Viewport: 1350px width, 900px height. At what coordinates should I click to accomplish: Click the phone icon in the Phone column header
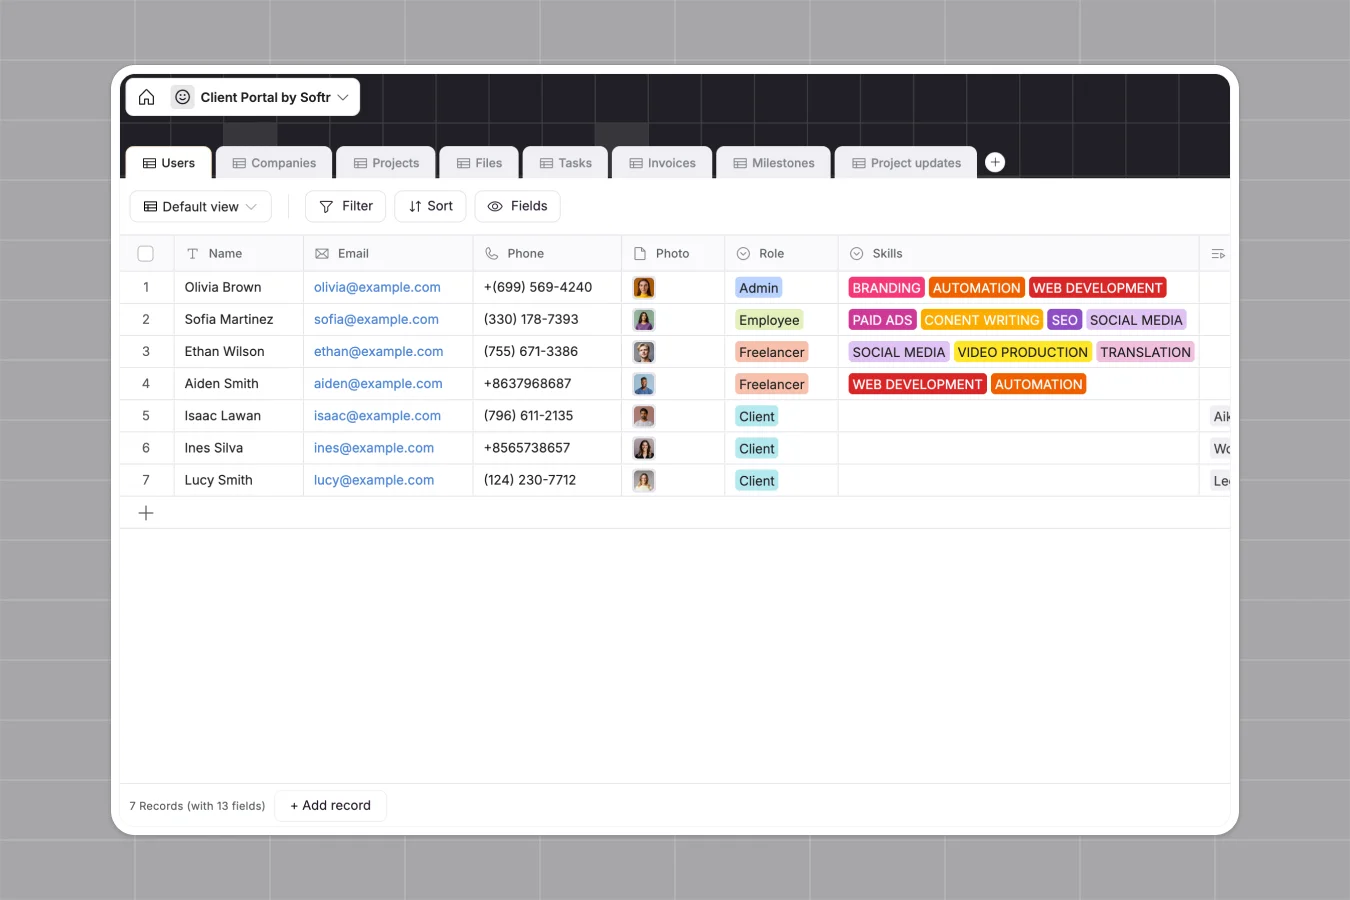(490, 253)
